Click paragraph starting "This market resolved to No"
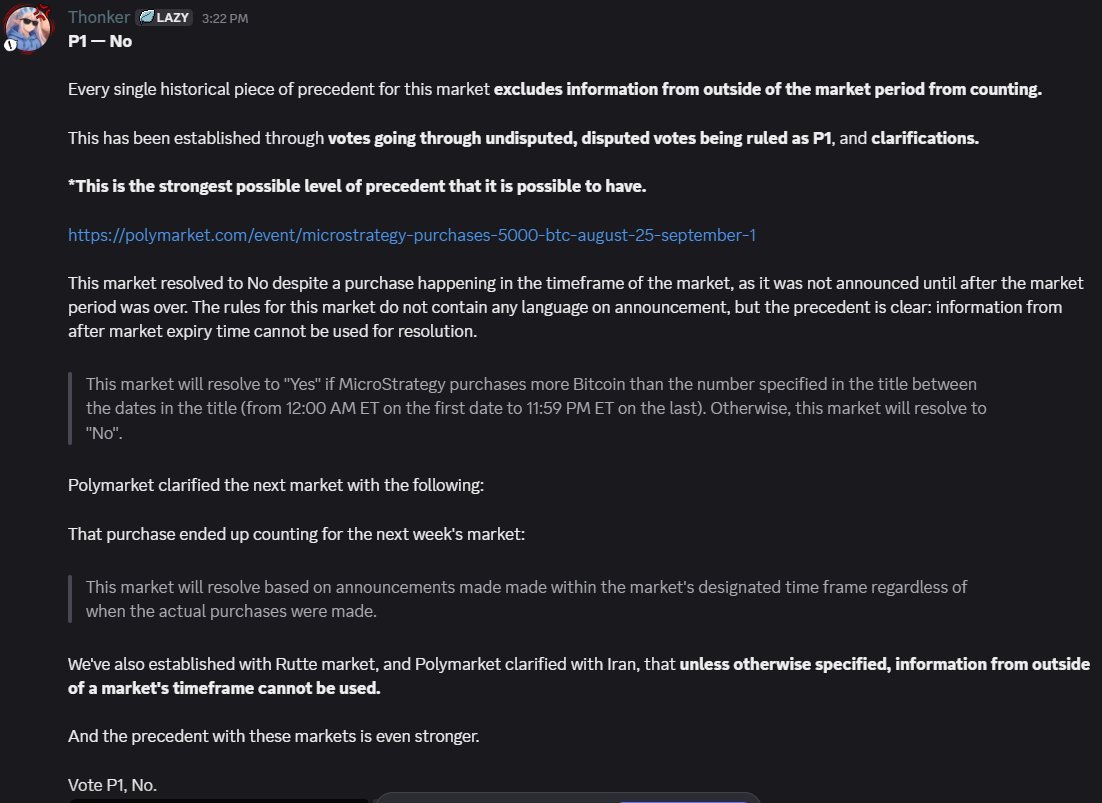Image resolution: width=1102 pixels, height=803 pixels. coord(576,307)
